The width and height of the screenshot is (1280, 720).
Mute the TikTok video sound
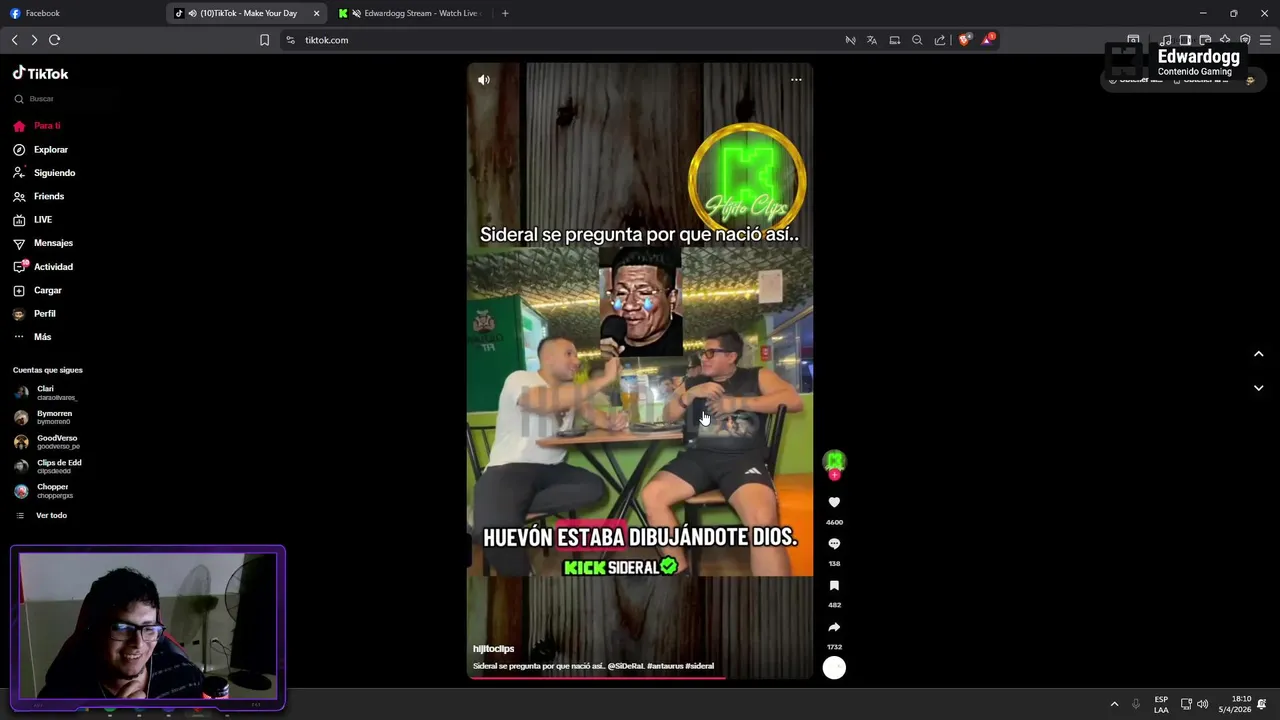click(484, 80)
